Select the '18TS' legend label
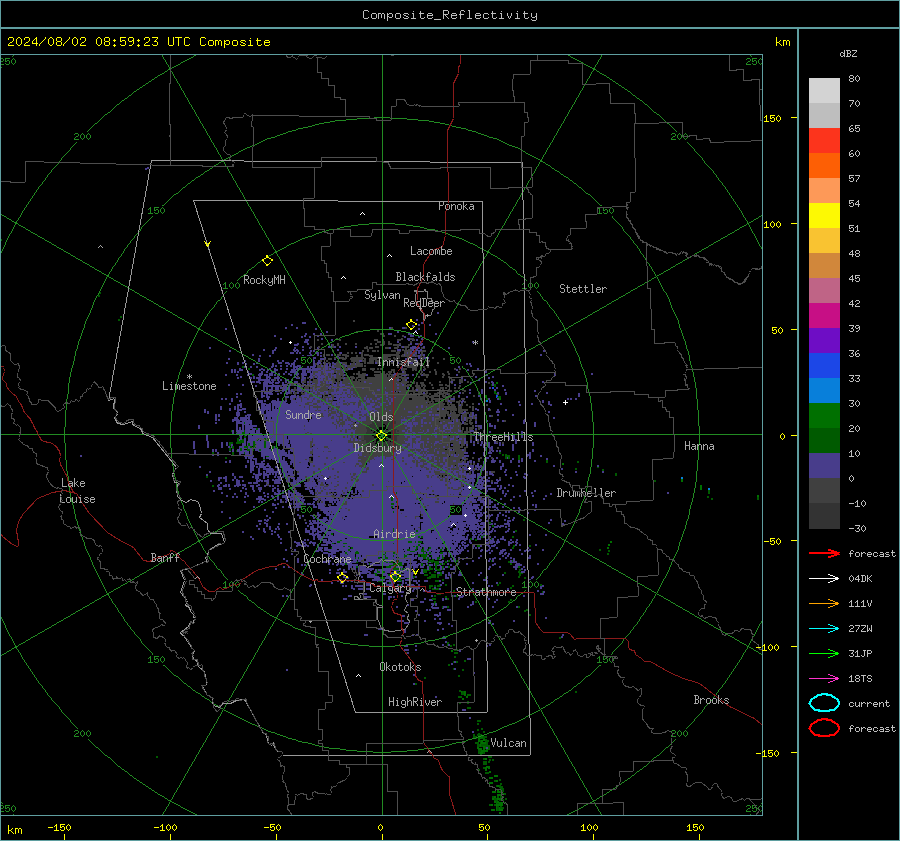This screenshot has width=900, height=841. 860,679
